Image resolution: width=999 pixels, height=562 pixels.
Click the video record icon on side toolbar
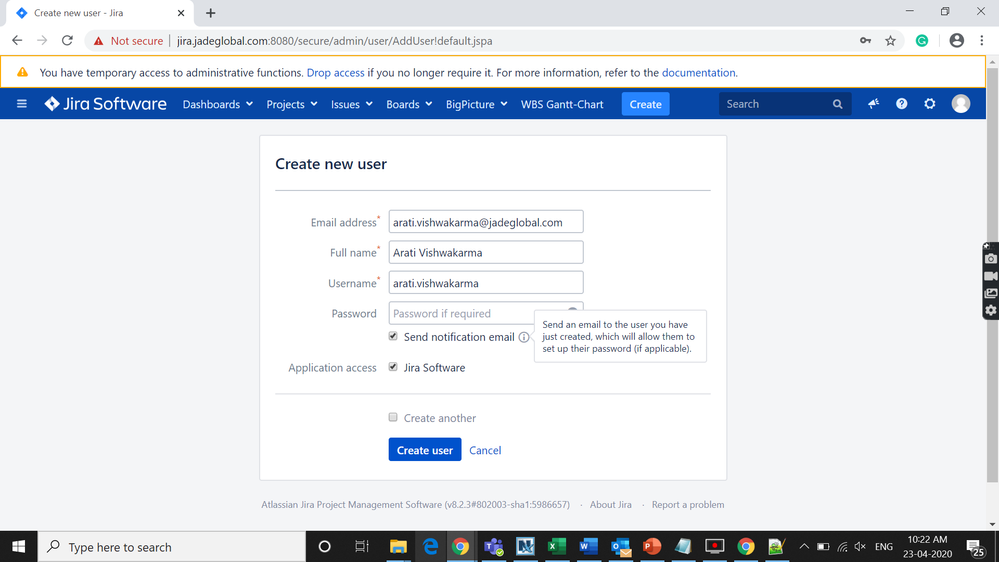pos(991,276)
